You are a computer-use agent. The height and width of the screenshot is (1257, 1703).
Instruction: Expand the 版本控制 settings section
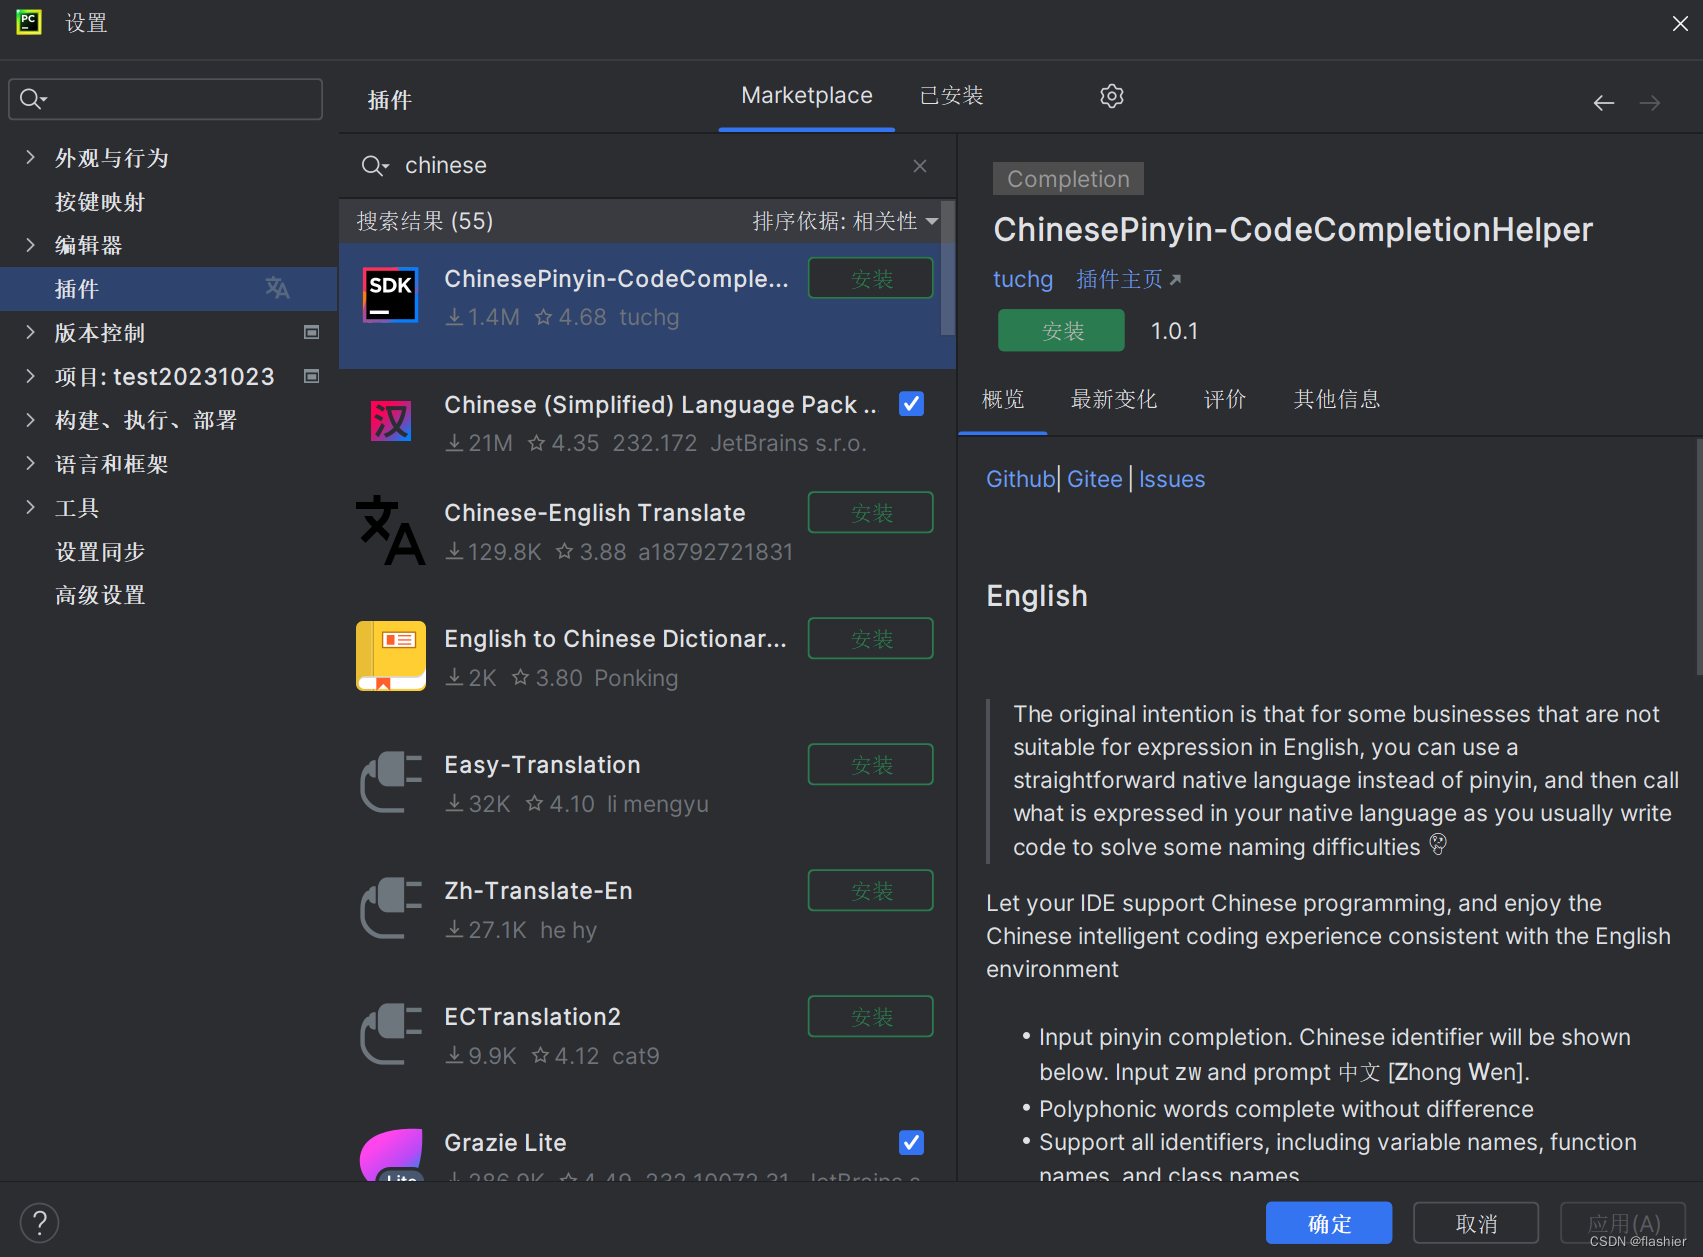pyautogui.click(x=30, y=332)
